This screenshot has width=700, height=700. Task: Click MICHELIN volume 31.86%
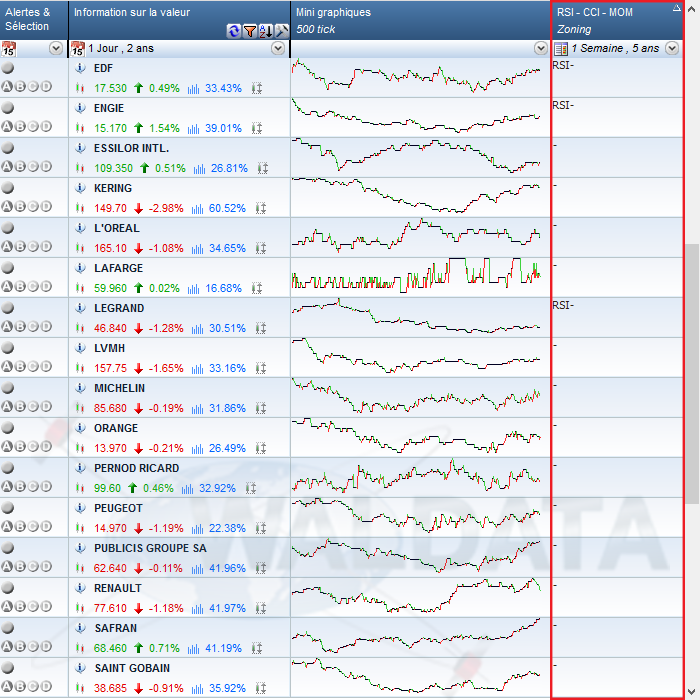pos(227,408)
